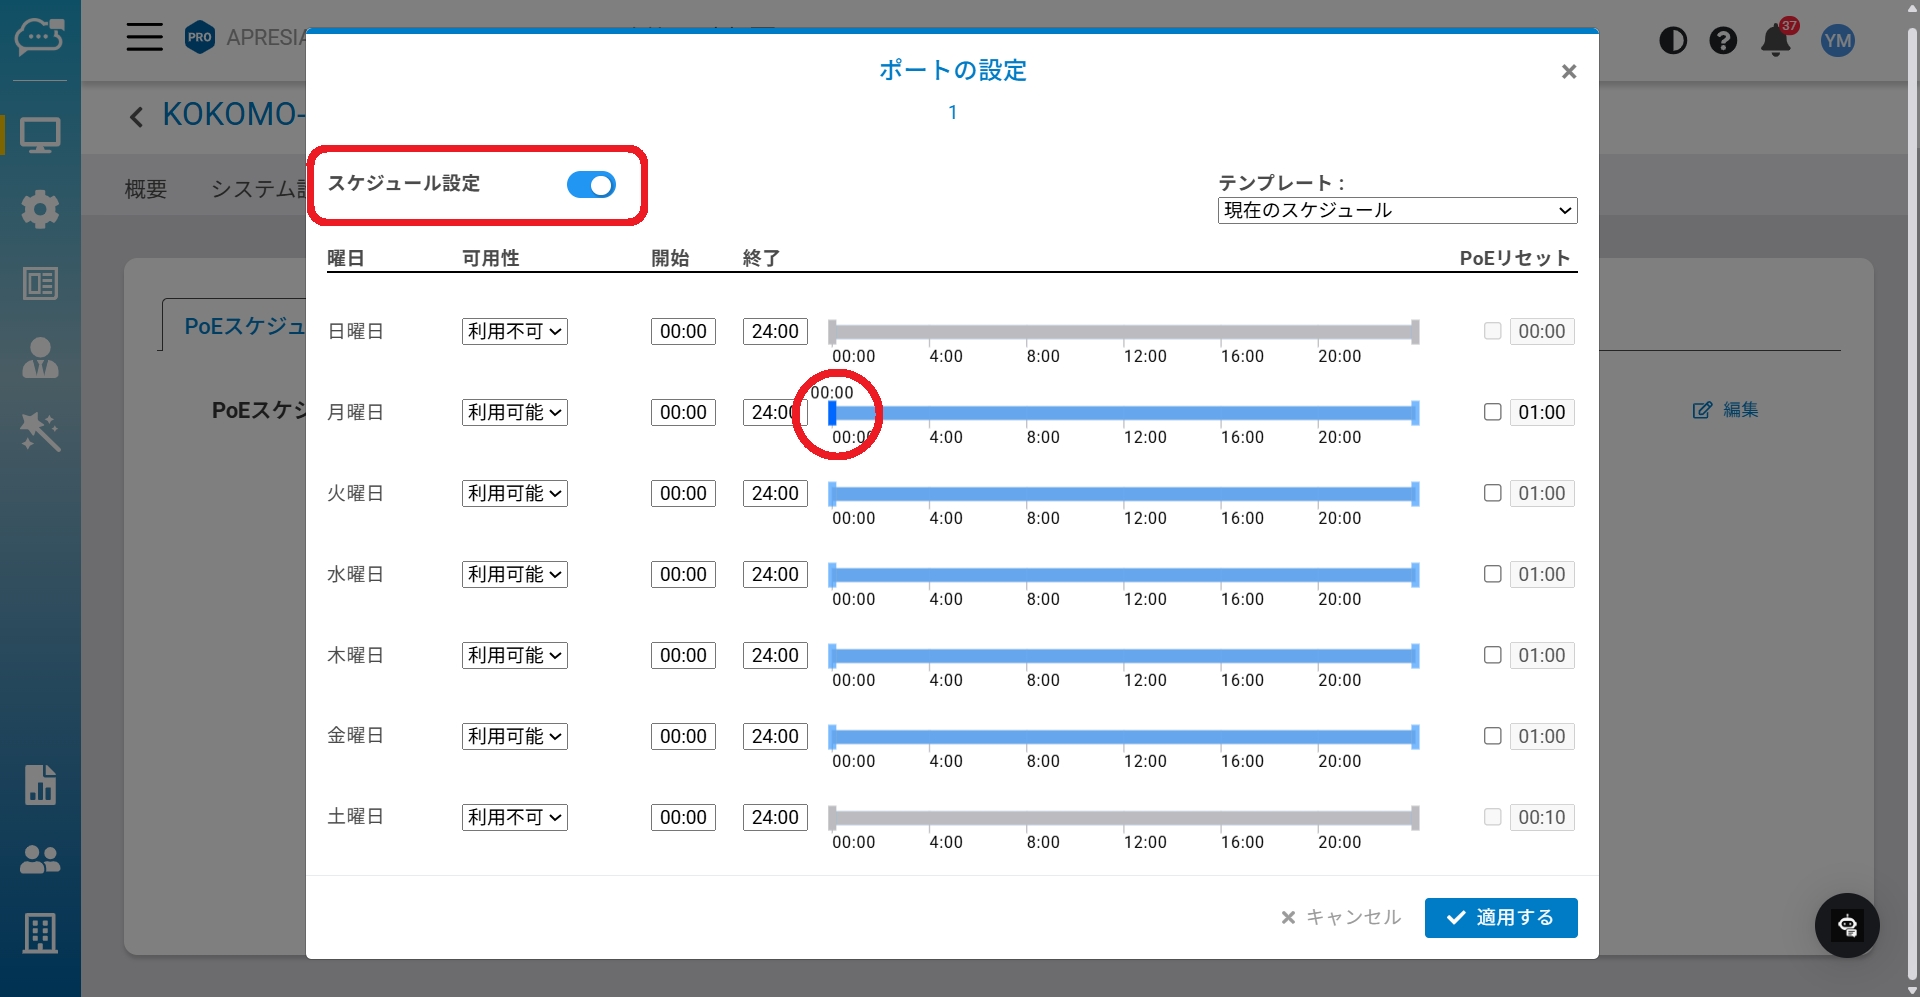
Task: Click the Monday slider start handle
Action: click(x=832, y=413)
